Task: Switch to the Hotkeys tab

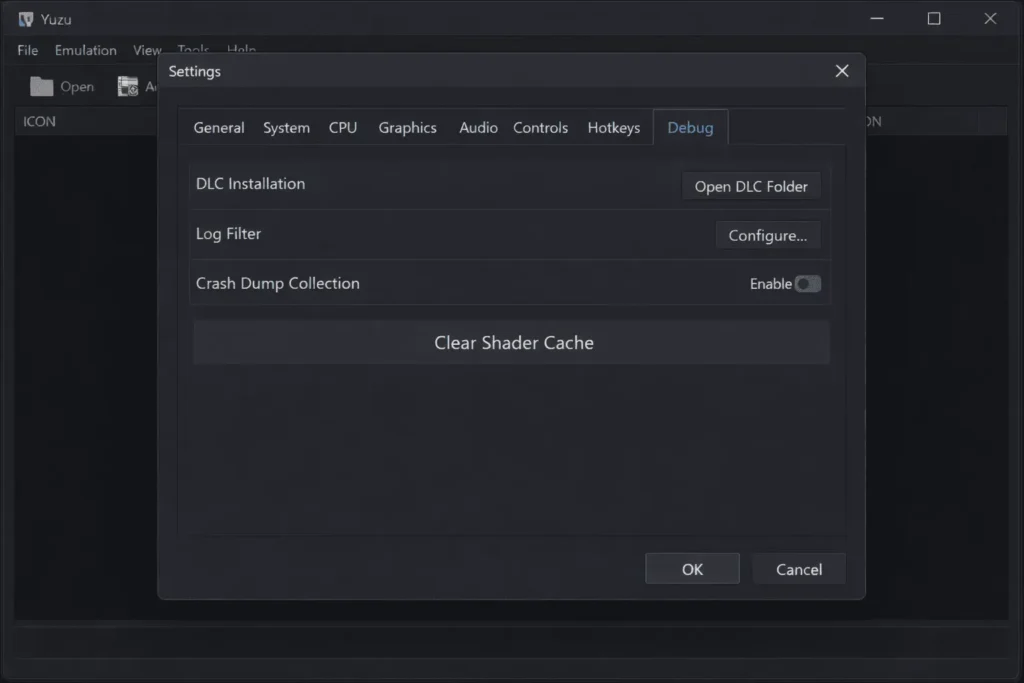Action: coord(613,127)
